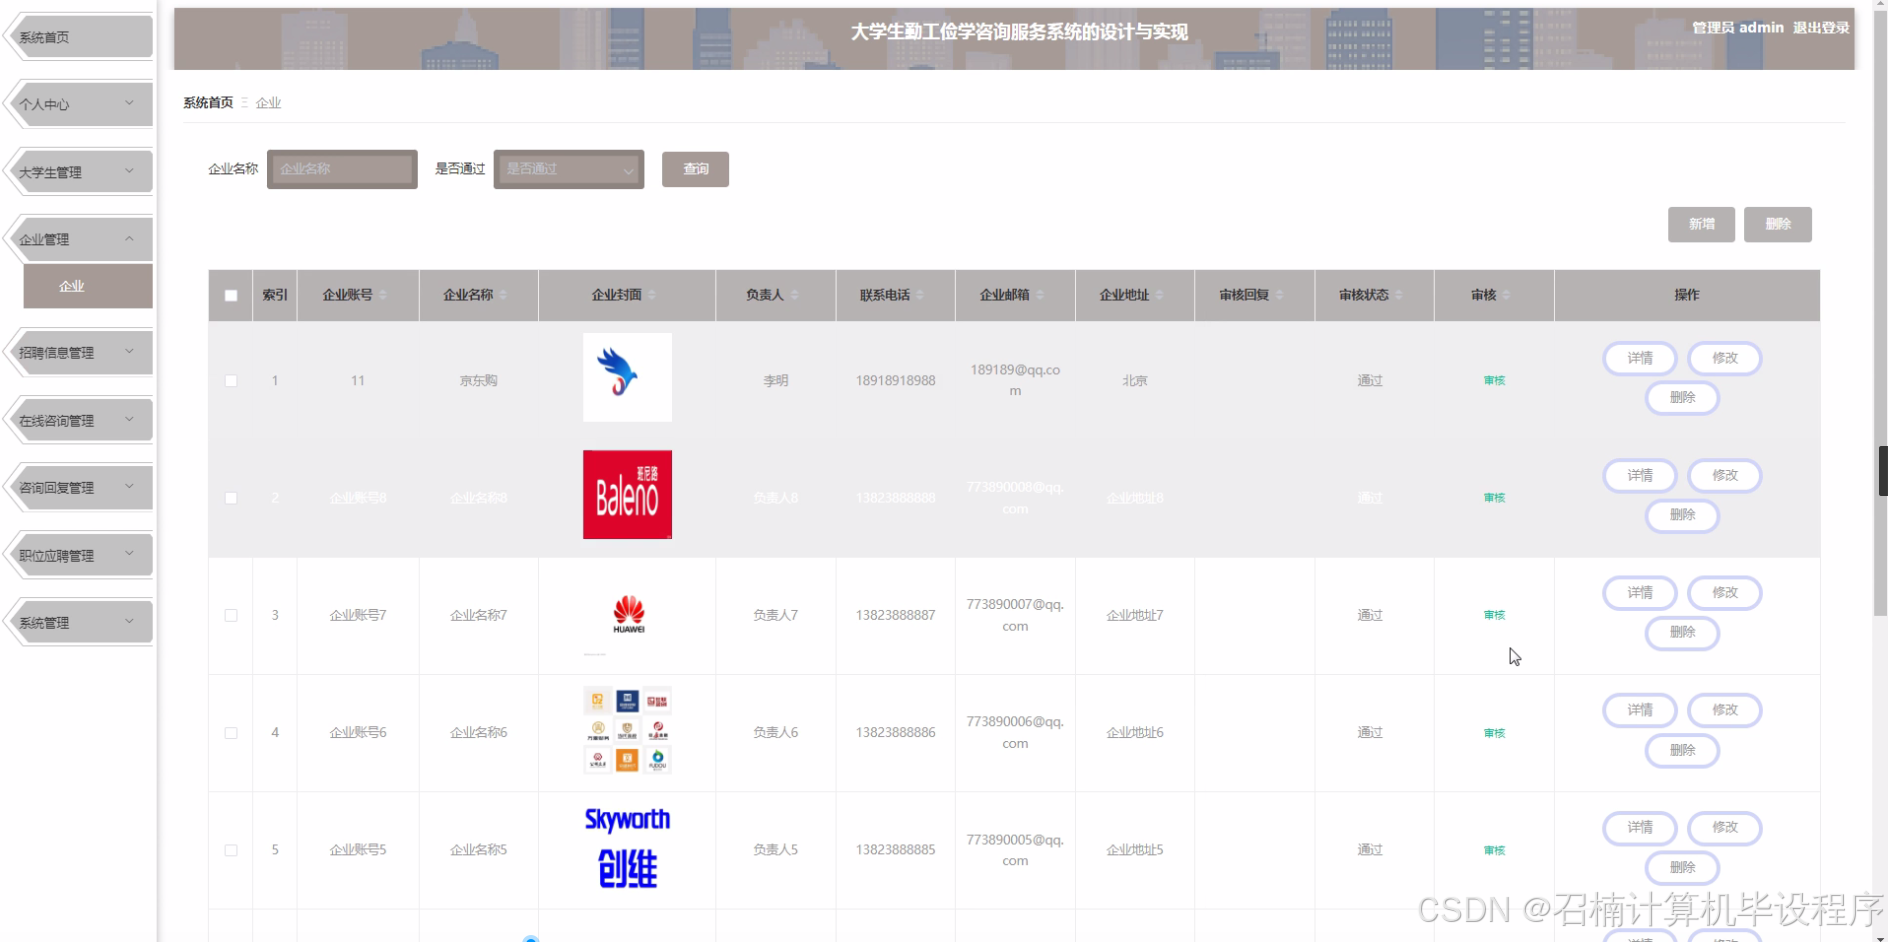Check the checkbox for 京东购 row

pos(230,380)
